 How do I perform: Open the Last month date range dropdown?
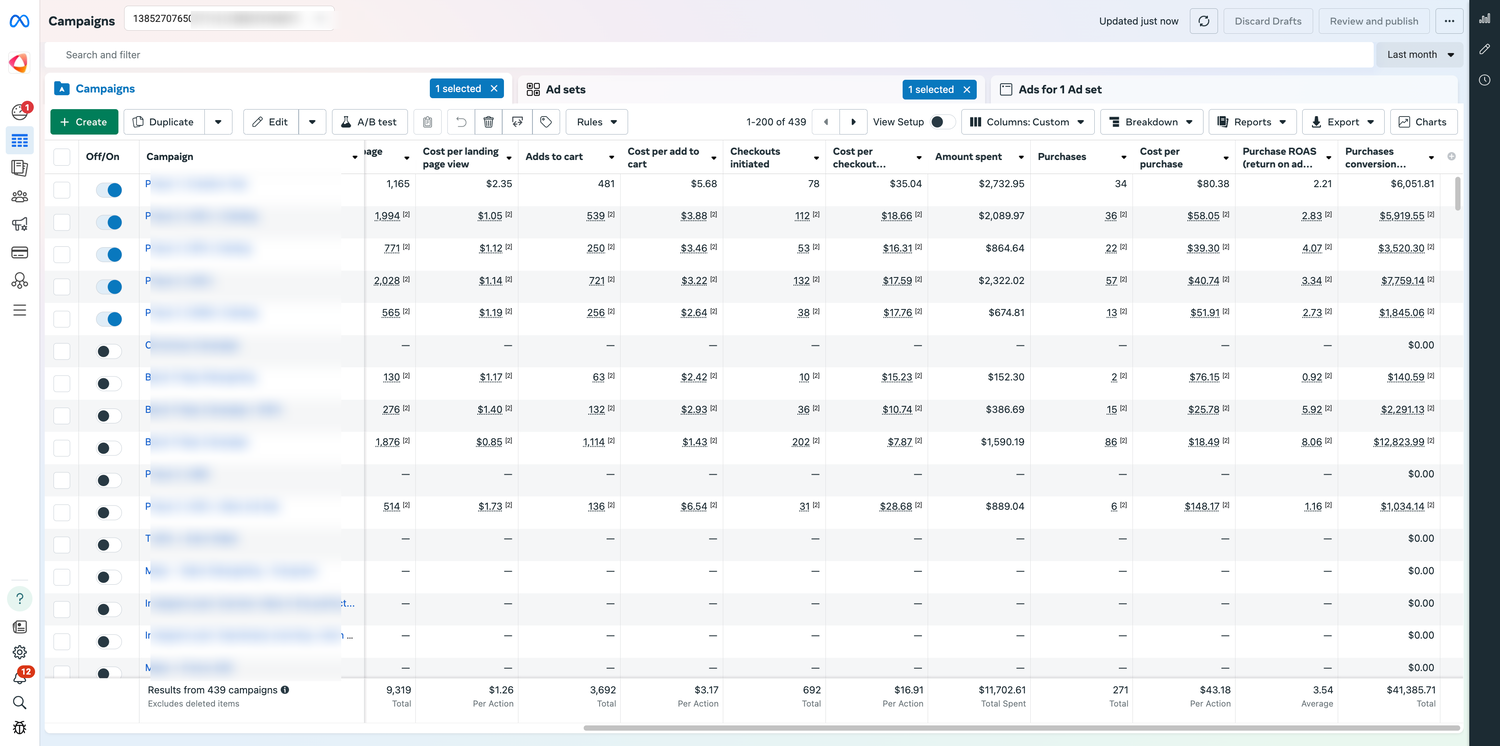[1420, 55]
